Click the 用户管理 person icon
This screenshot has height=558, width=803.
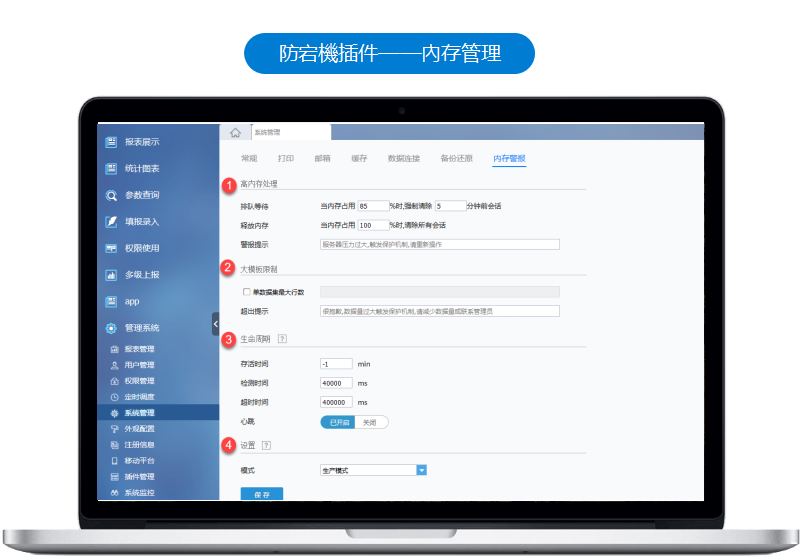tap(115, 365)
